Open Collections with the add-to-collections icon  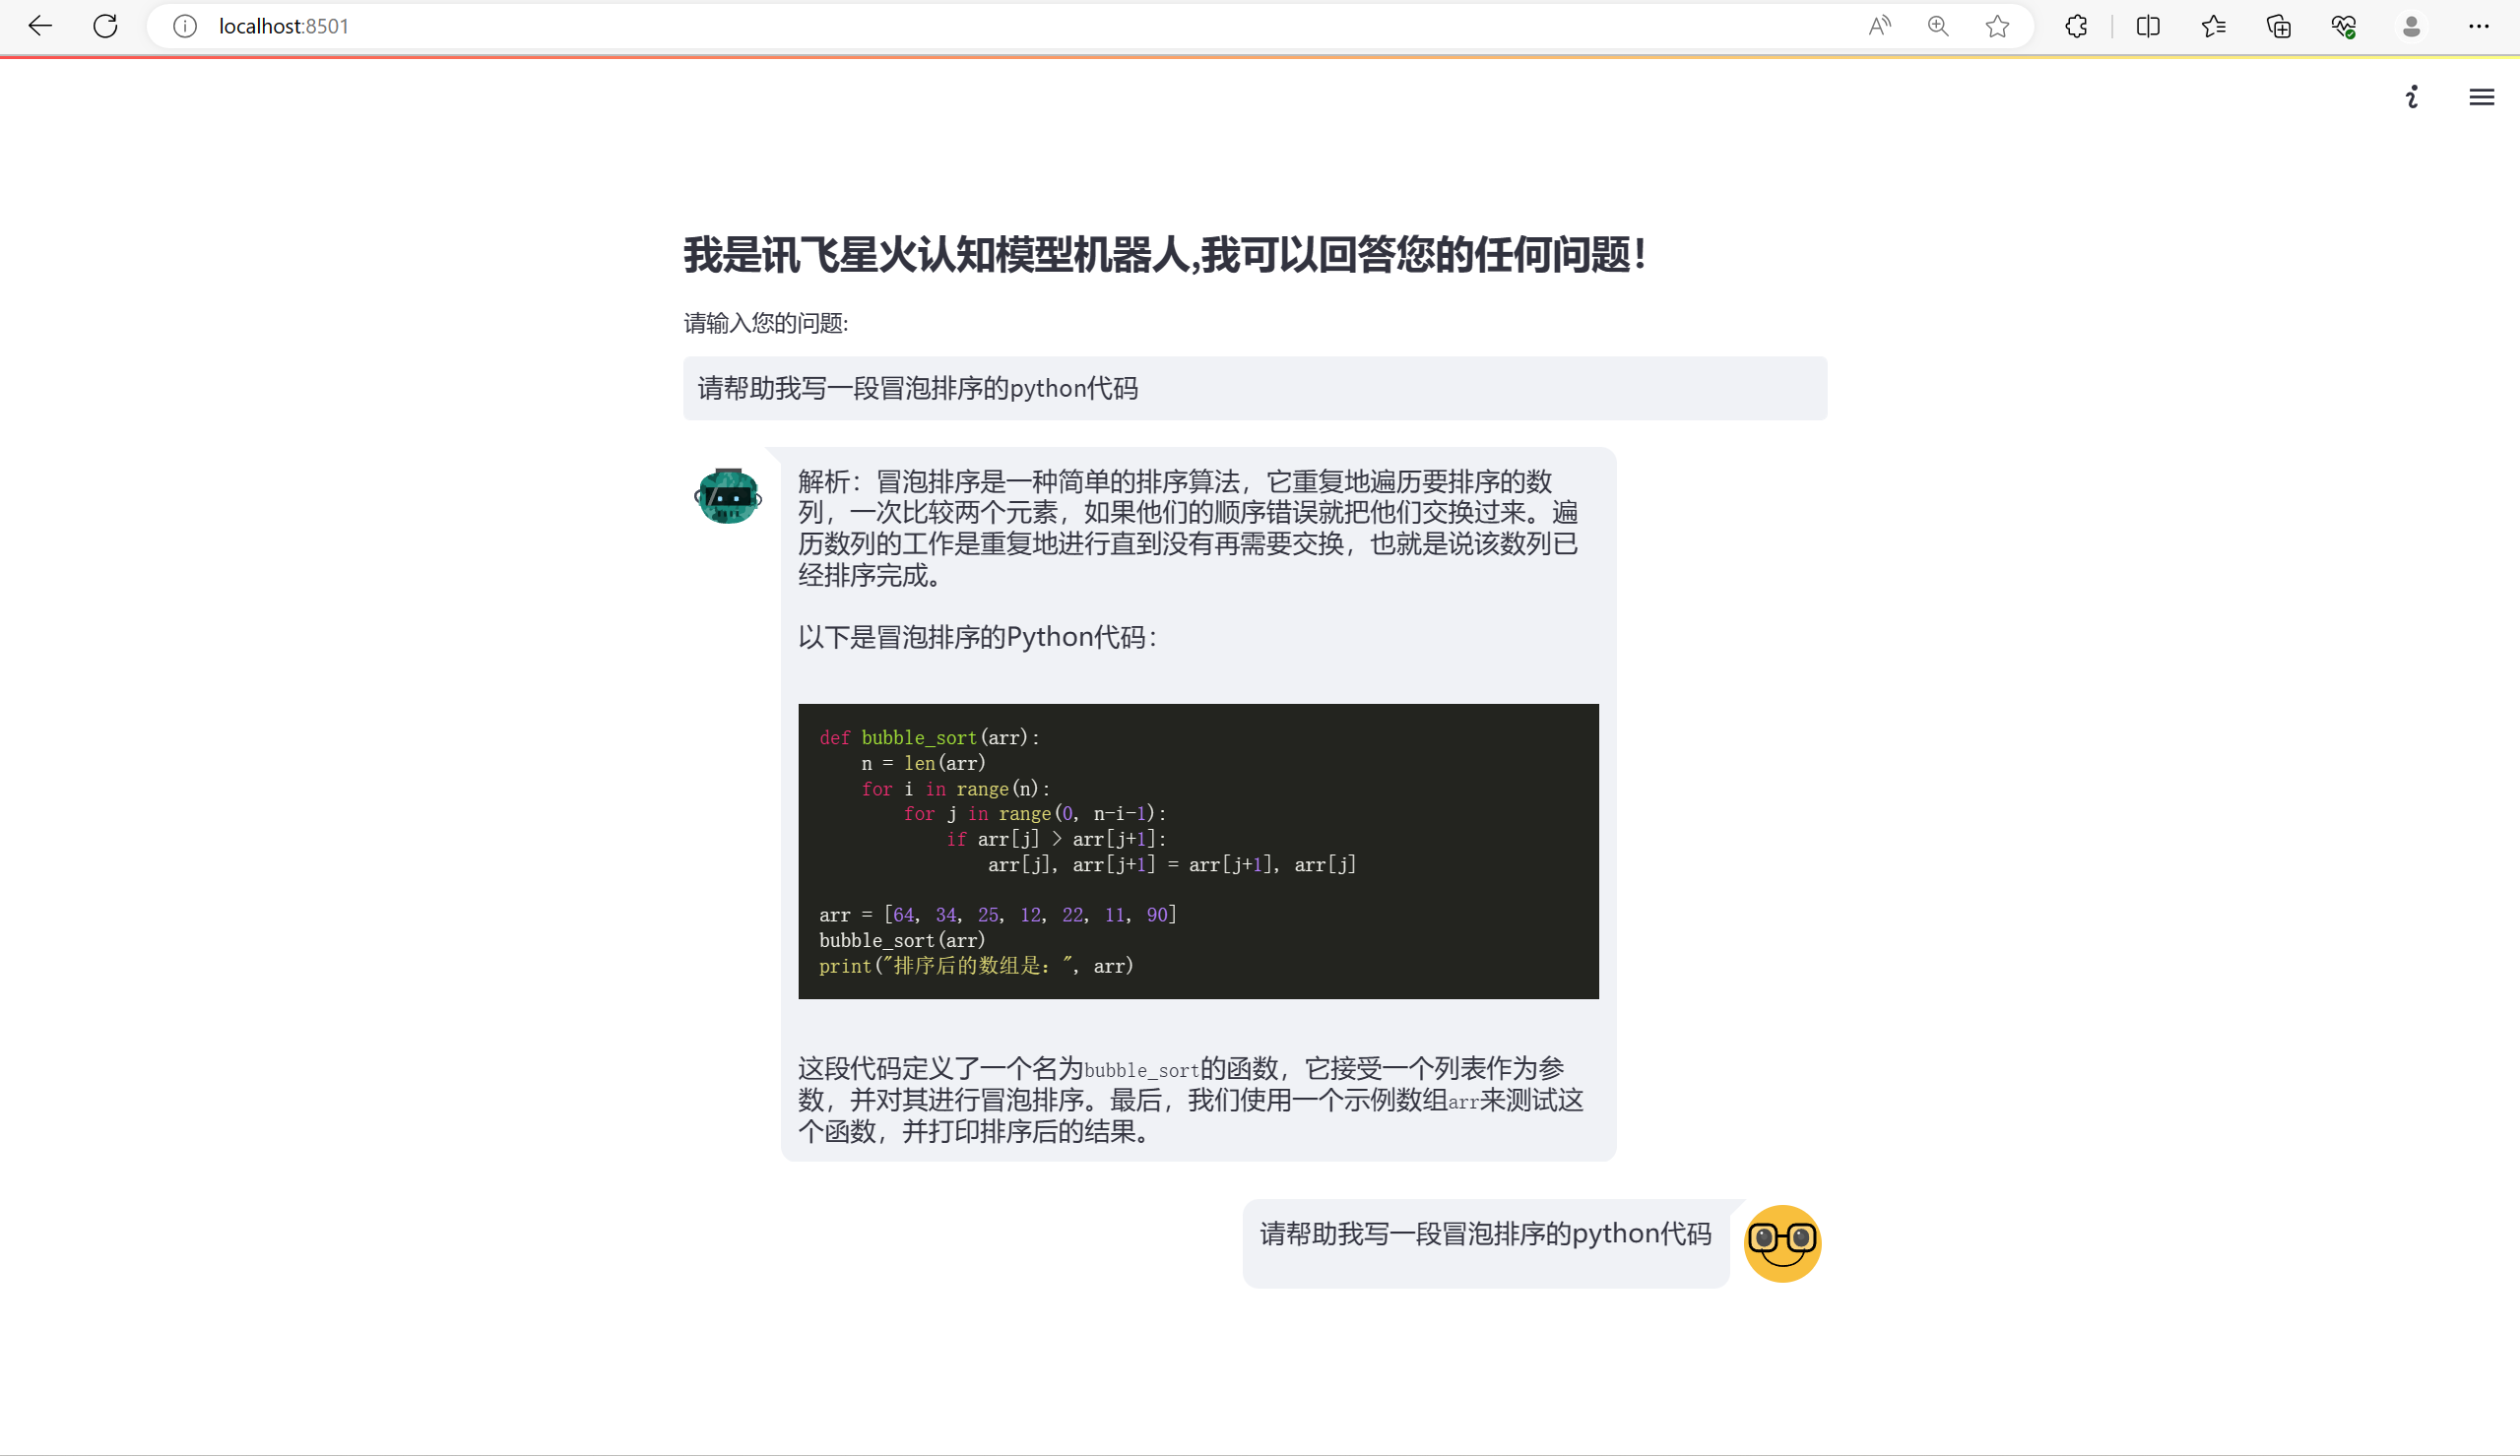pyautogui.click(x=2278, y=26)
